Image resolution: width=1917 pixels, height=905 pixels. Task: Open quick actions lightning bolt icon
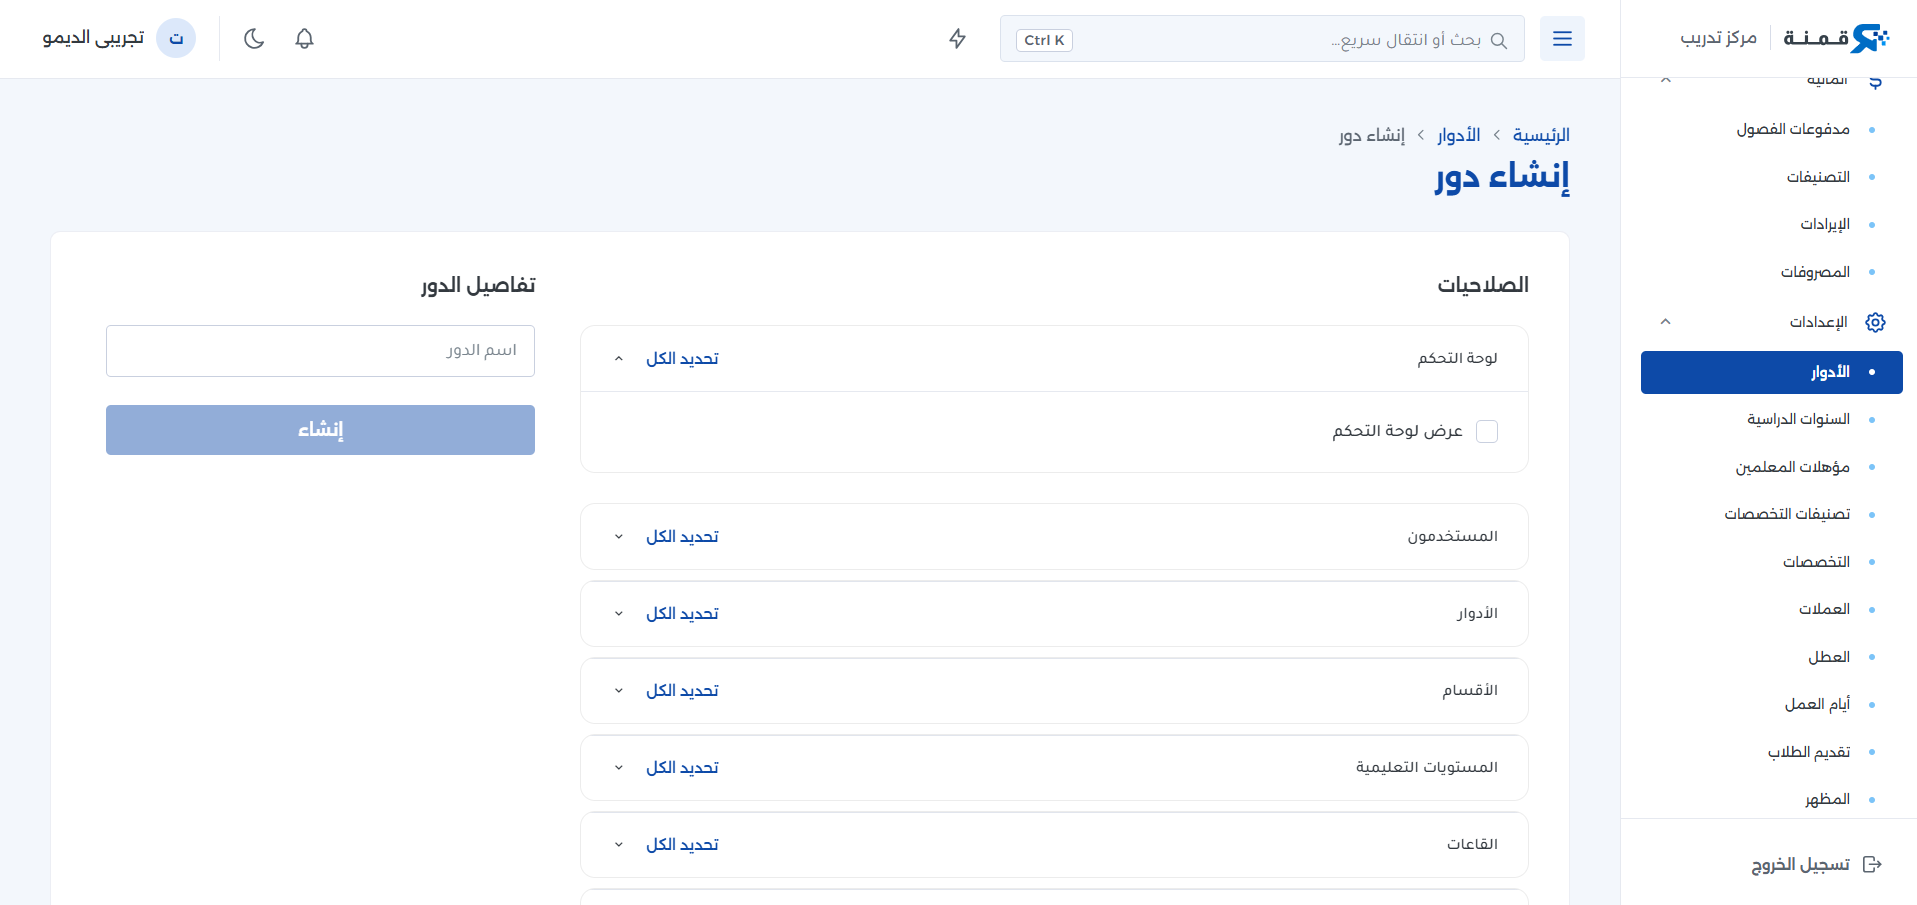click(957, 39)
